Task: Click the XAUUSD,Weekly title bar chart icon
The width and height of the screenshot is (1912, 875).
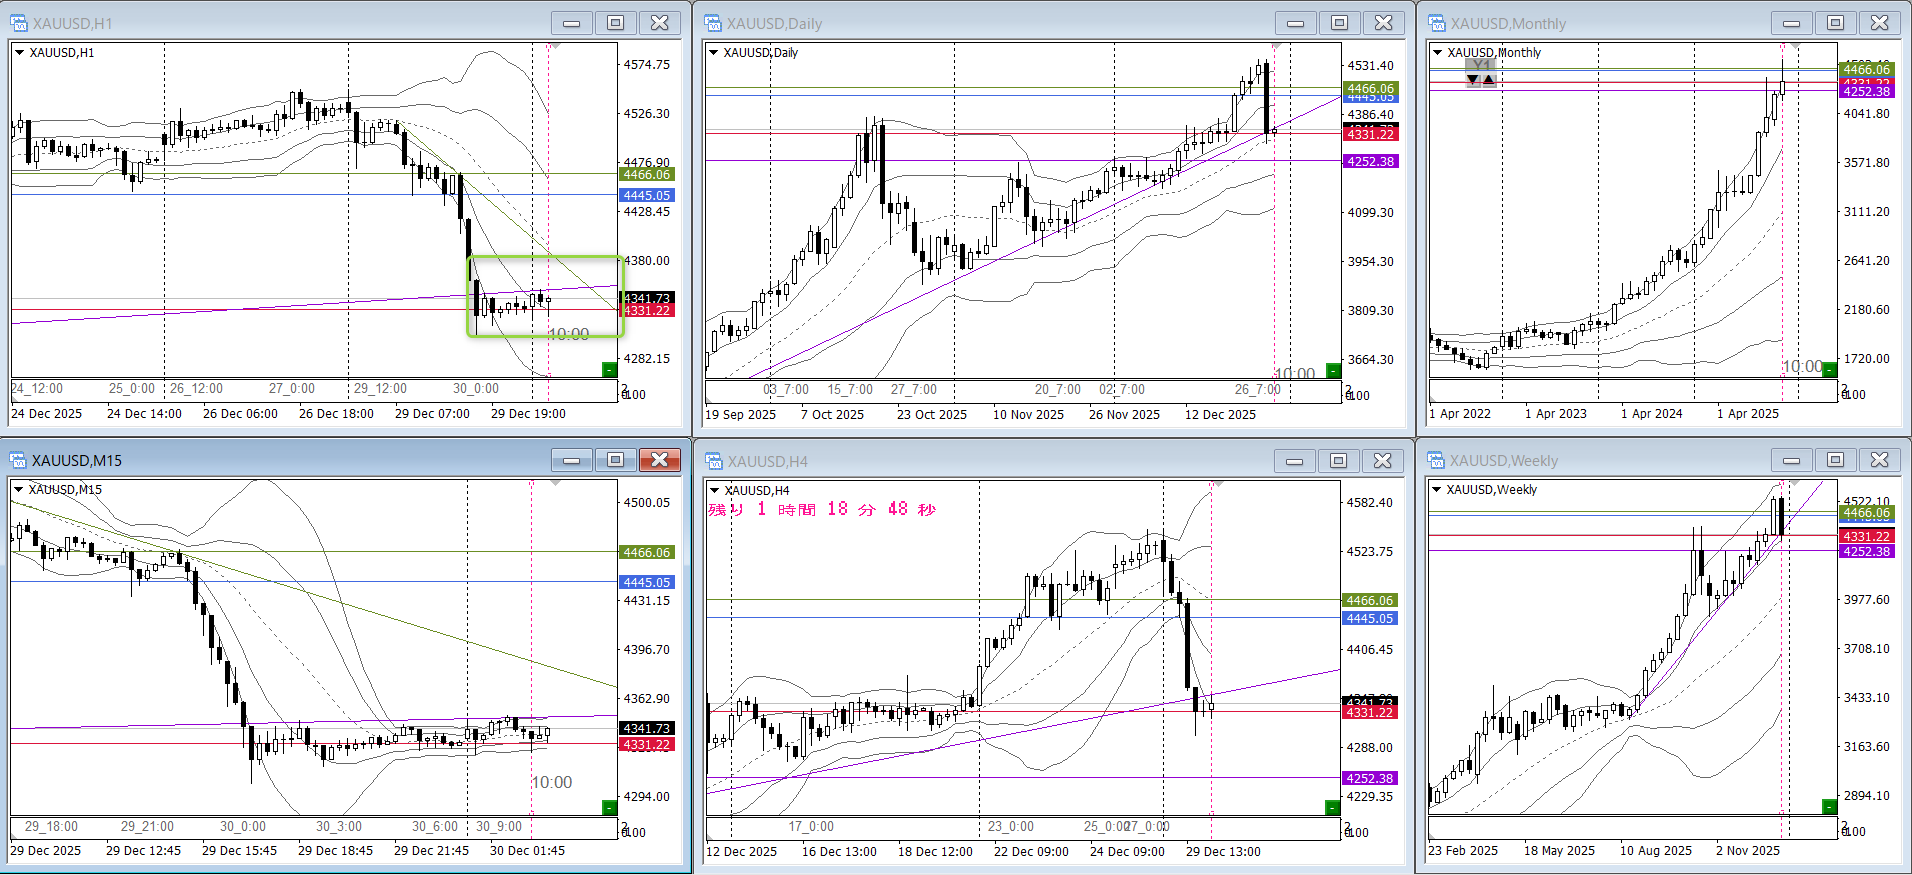Action: click(x=1437, y=461)
